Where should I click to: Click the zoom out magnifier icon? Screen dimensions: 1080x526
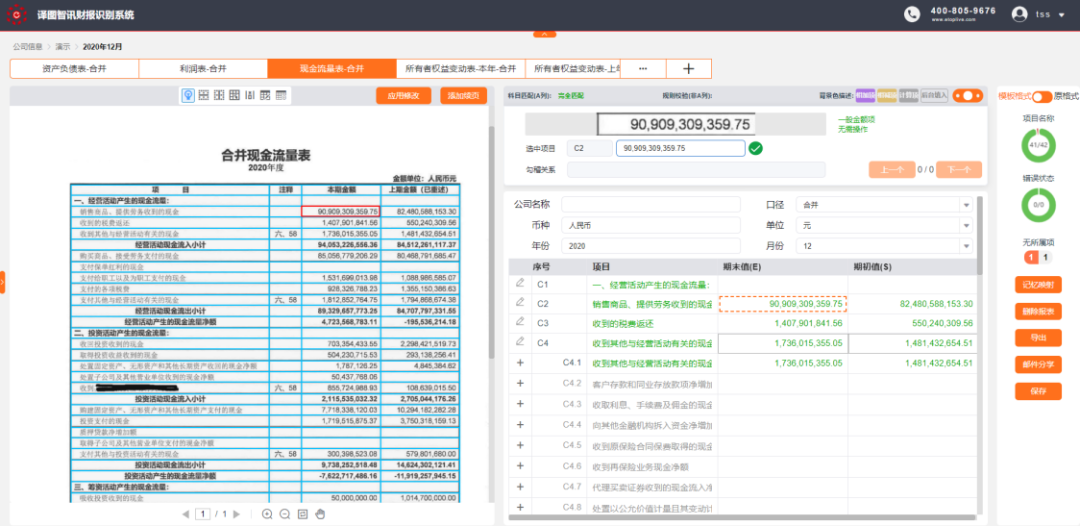pos(284,514)
